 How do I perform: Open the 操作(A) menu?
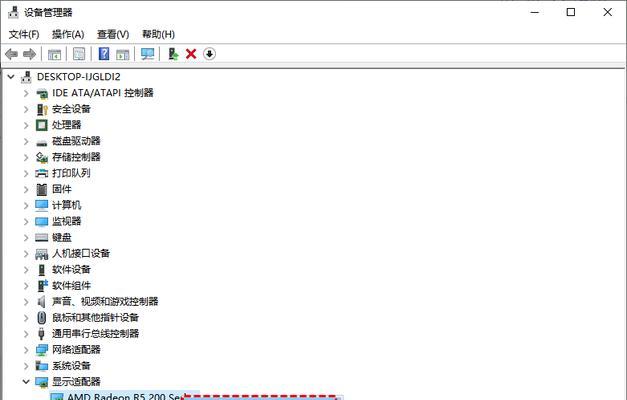click(x=68, y=34)
